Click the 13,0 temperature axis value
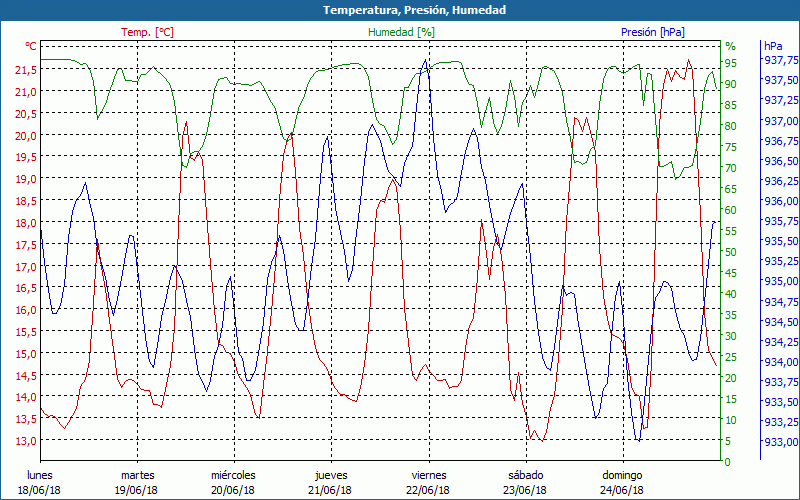The width and height of the screenshot is (800, 500). [25, 440]
